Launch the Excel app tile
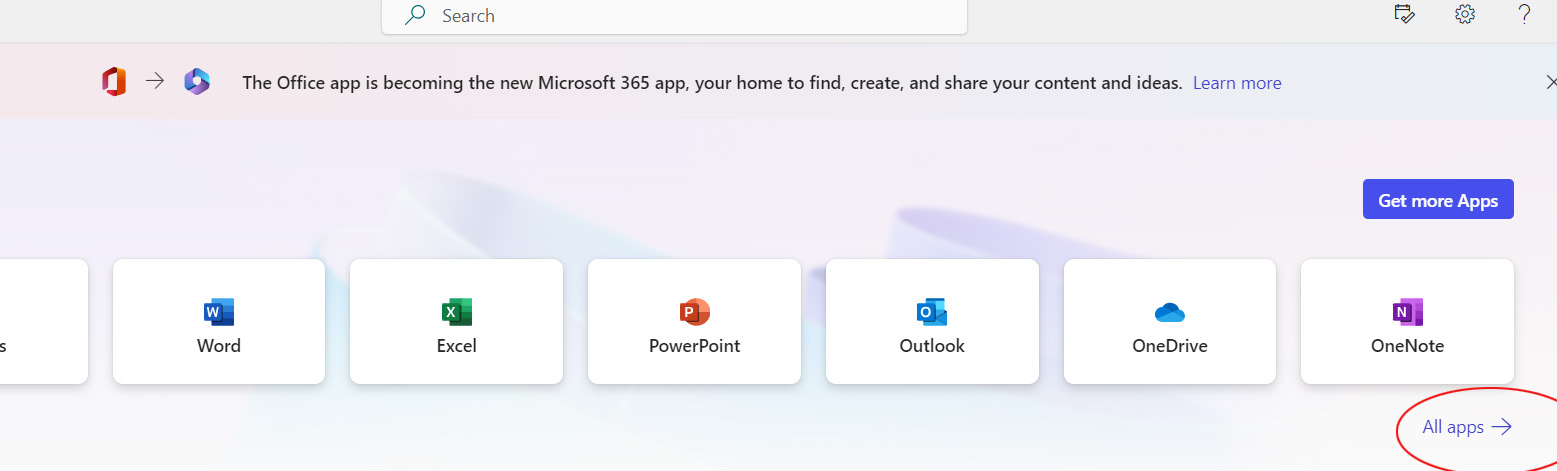Screen dimensions: 1557x471 click(x=456, y=321)
